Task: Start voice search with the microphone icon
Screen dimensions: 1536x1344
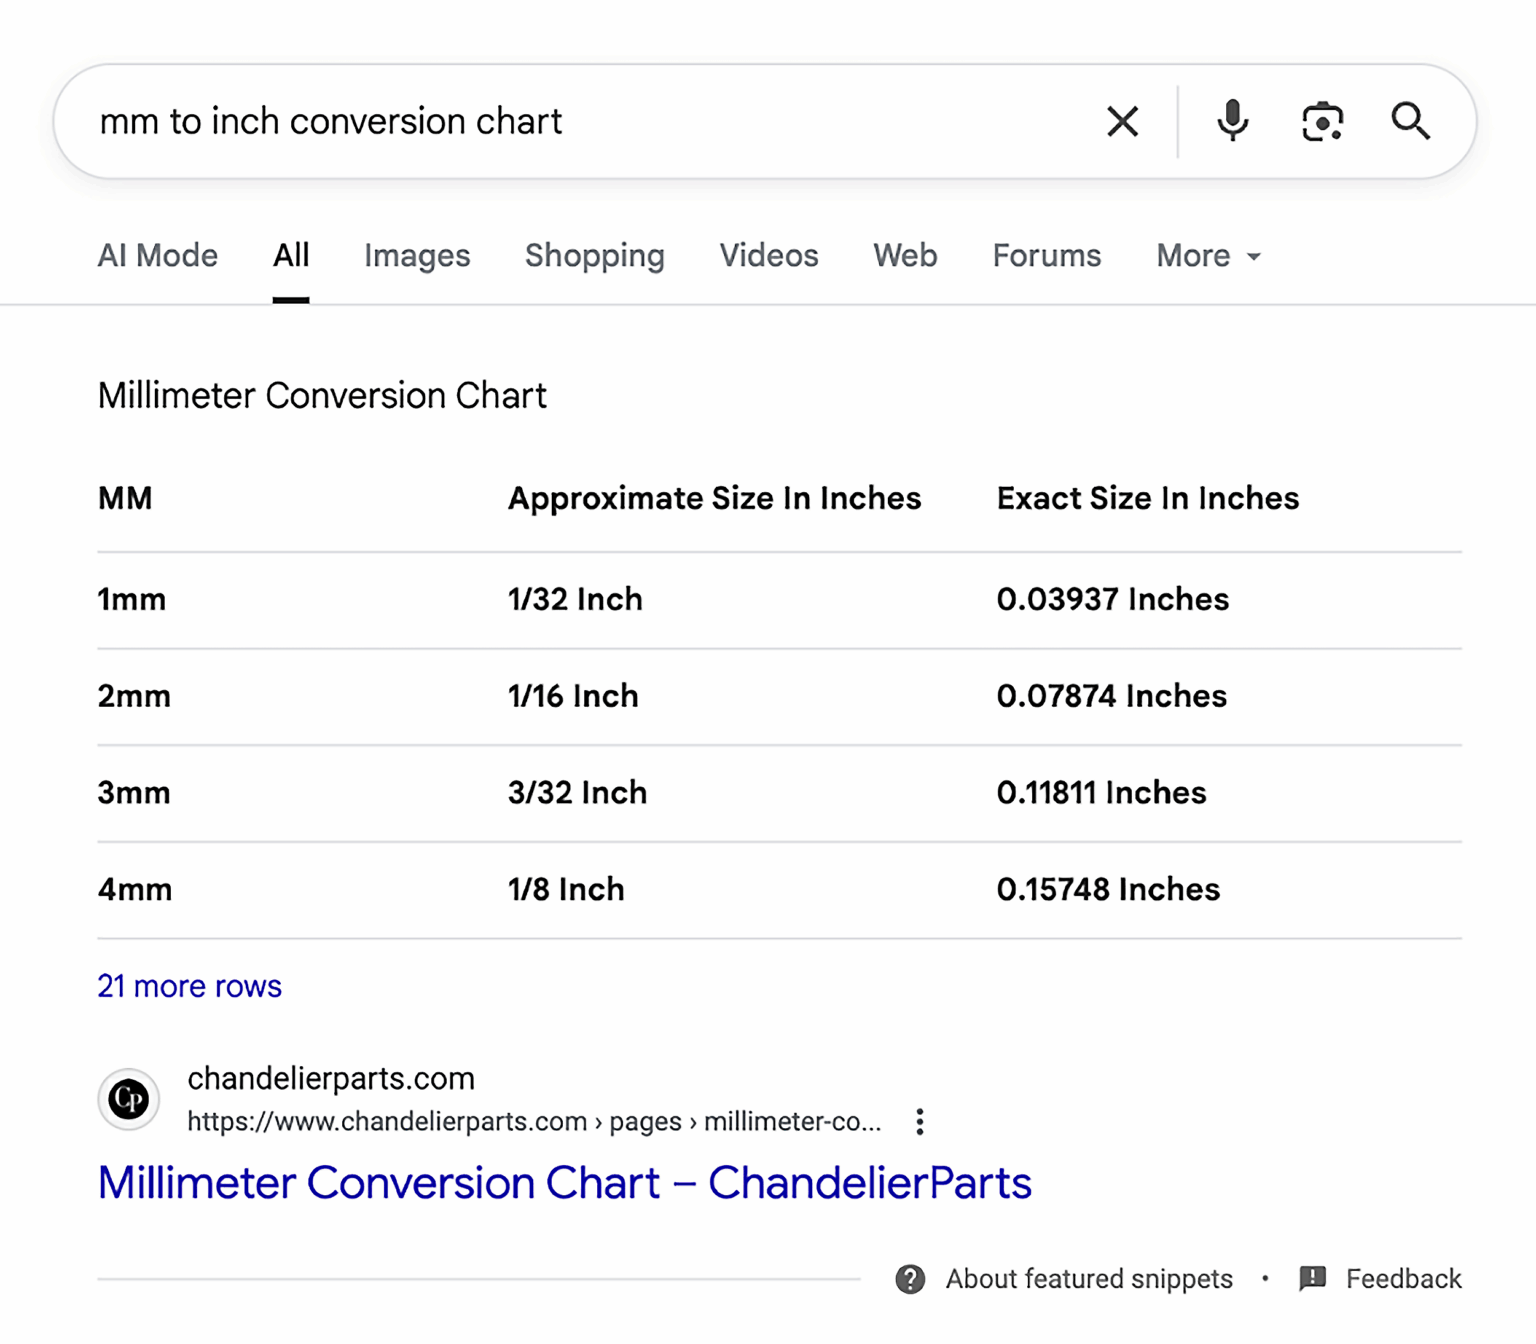Action: [1232, 121]
